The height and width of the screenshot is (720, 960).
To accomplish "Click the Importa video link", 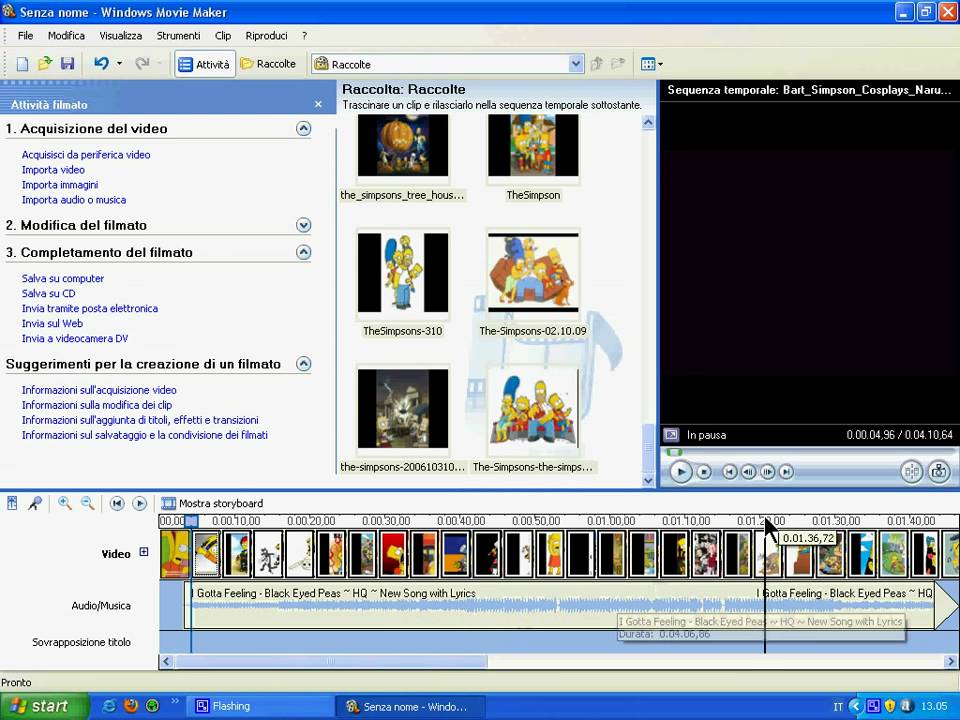I will coord(53,170).
